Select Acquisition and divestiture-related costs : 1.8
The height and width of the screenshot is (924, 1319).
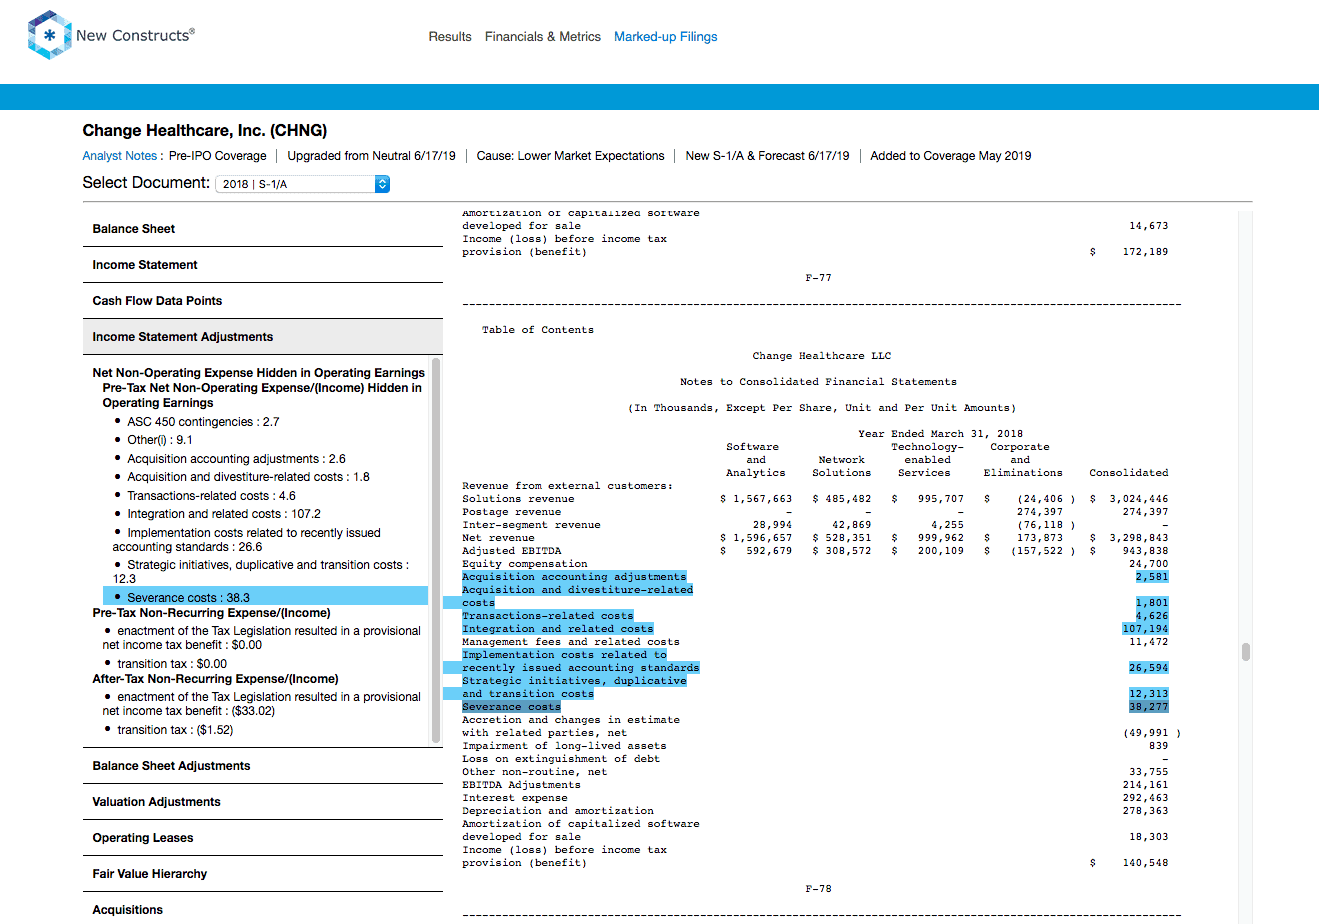[248, 477]
